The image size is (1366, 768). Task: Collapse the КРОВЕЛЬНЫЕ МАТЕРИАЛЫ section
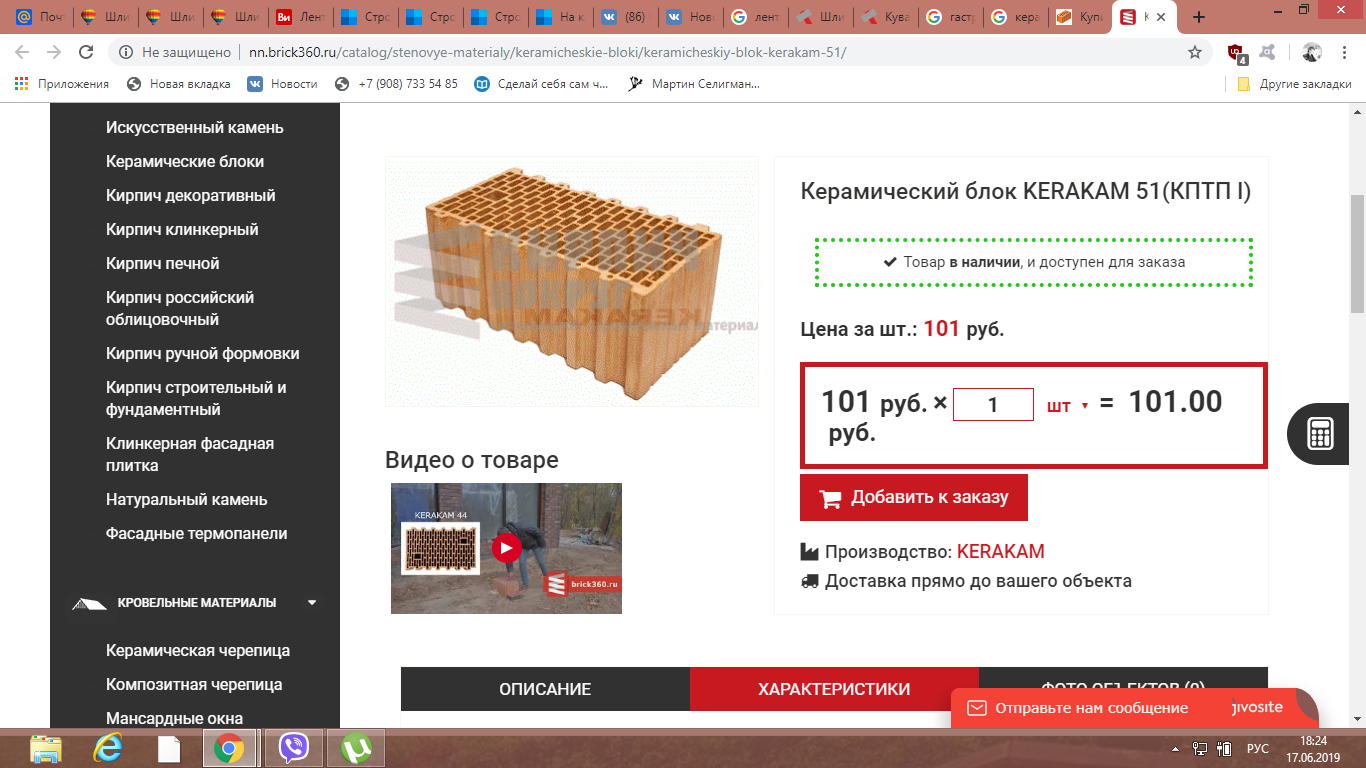[x=312, y=603]
